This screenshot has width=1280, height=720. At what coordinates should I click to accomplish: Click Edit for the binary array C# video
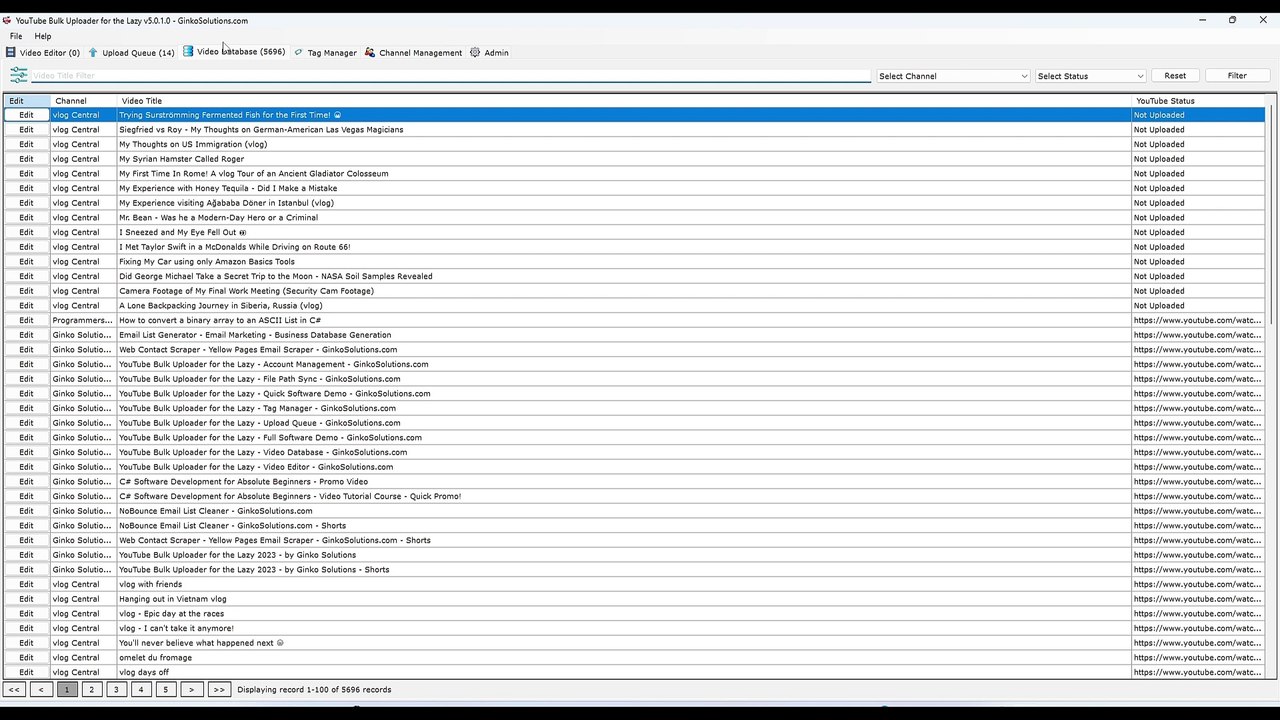[x=27, y=320]
